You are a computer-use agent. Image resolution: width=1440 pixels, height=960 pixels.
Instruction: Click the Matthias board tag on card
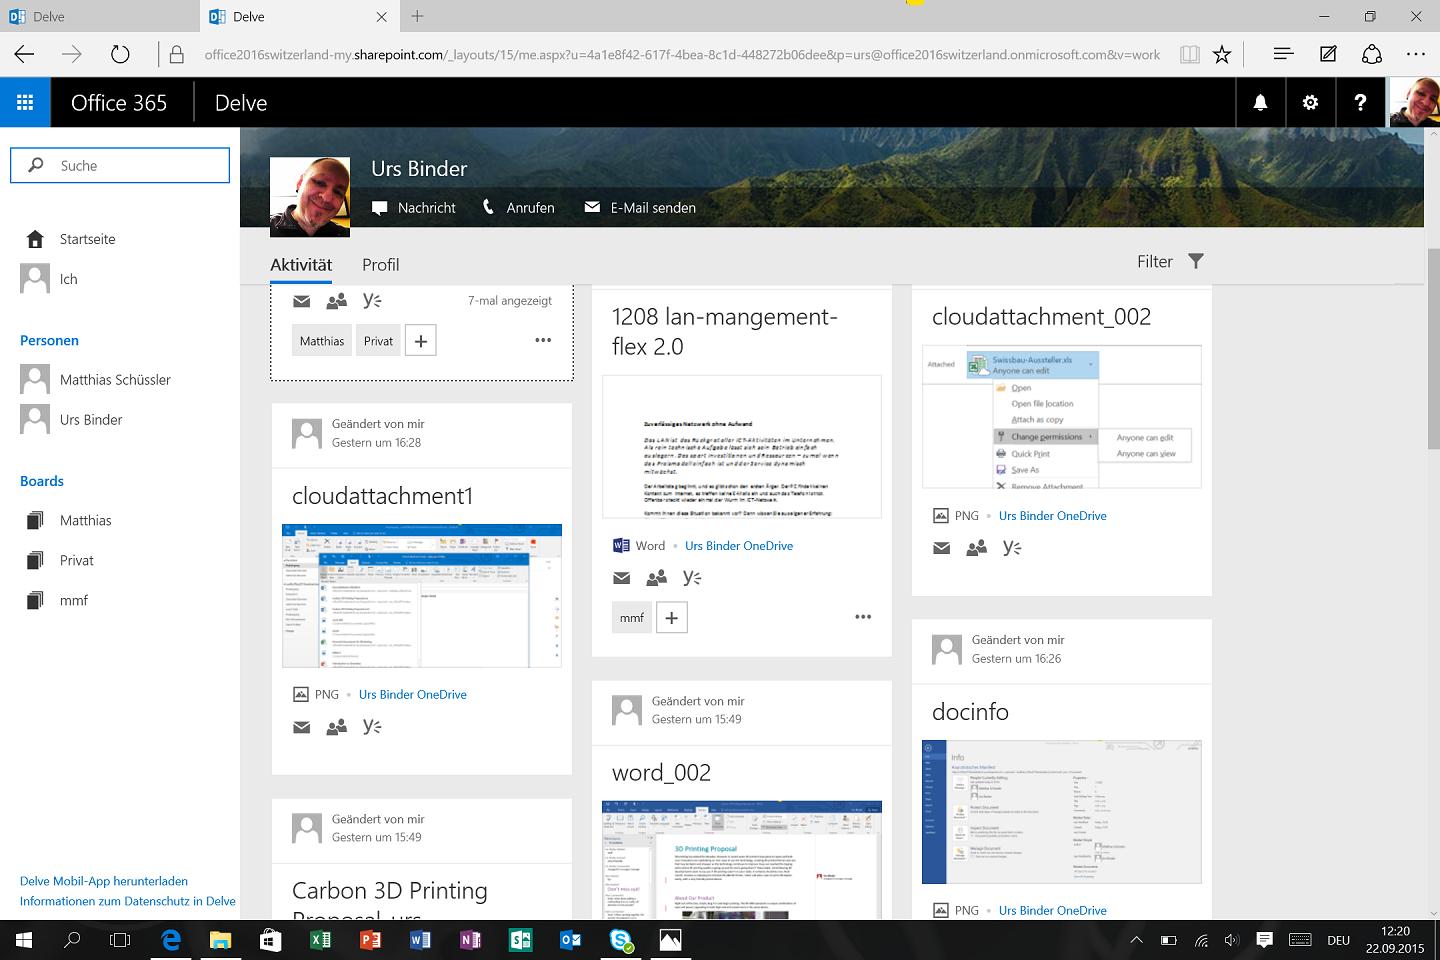click(x=322, y=341)
